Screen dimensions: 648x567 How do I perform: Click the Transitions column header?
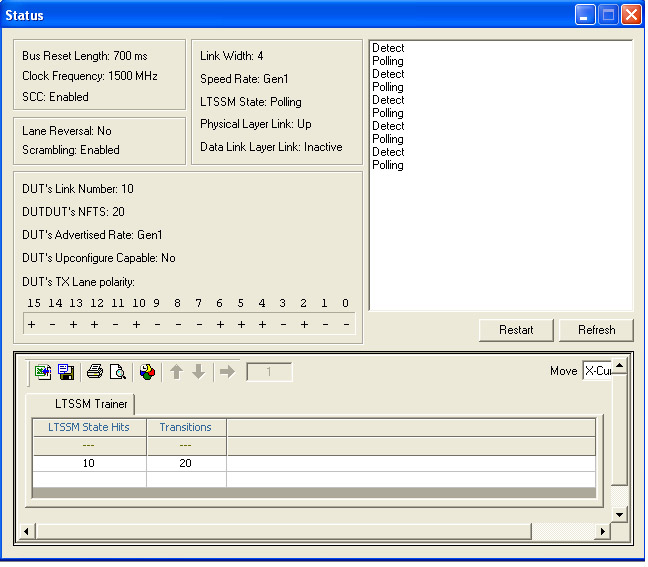click(x=186, y=428)
